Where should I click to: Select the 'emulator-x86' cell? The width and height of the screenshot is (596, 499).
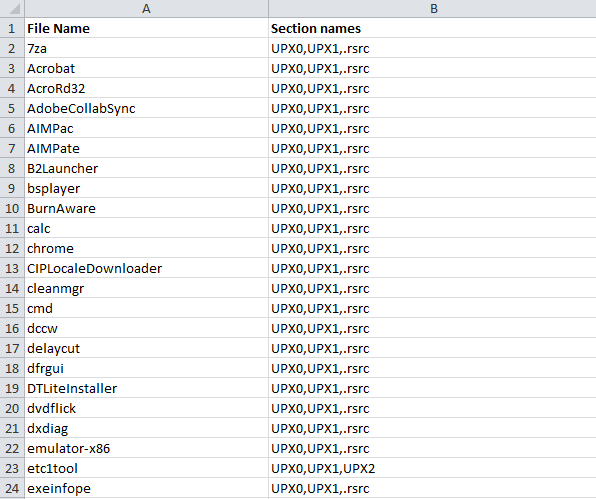click(146, 448)
